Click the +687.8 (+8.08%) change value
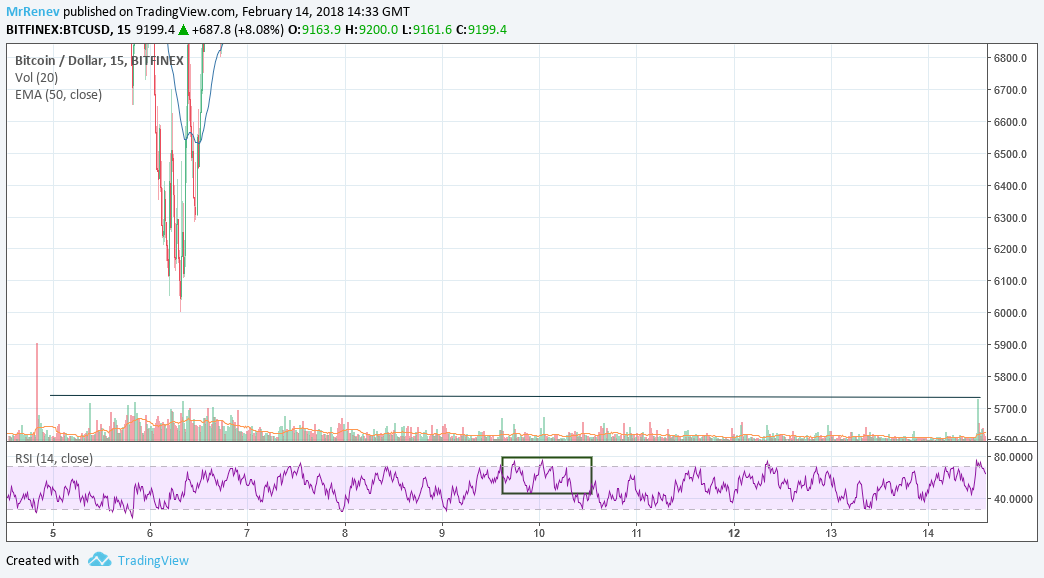The image size is (1044, 578). [x=238, y=29]
